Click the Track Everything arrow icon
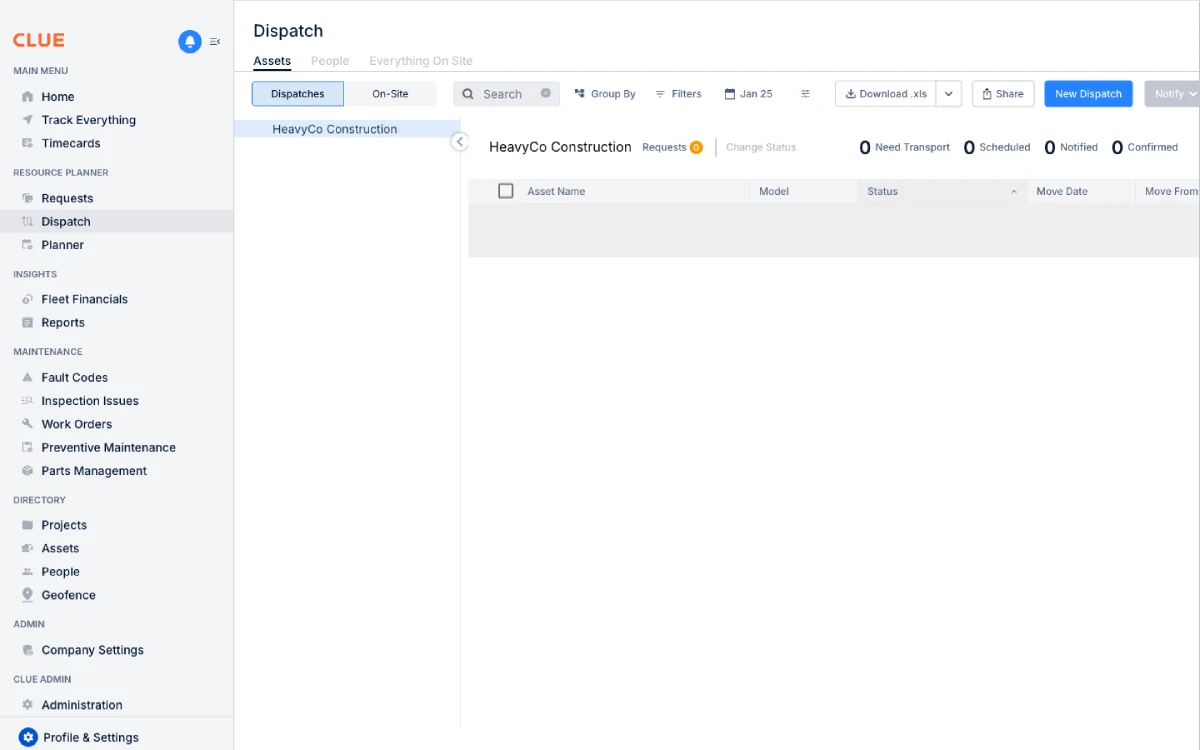The image size is (1200, 750). [28, 120]
